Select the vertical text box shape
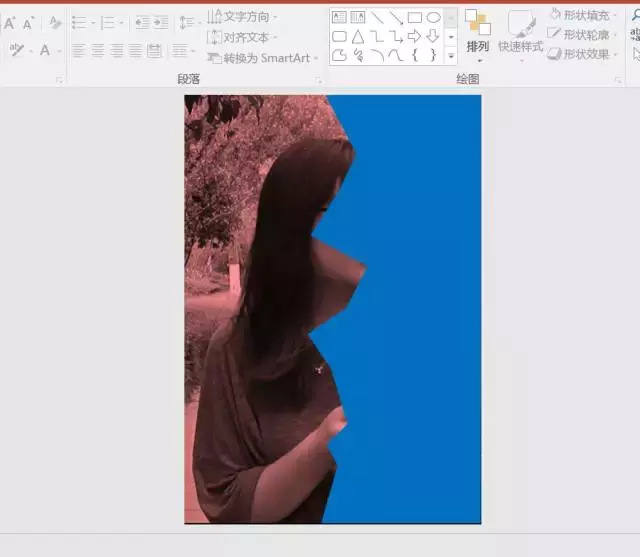Image resolution: width=640 pixels, height=557 pixels. click(358, 17)
